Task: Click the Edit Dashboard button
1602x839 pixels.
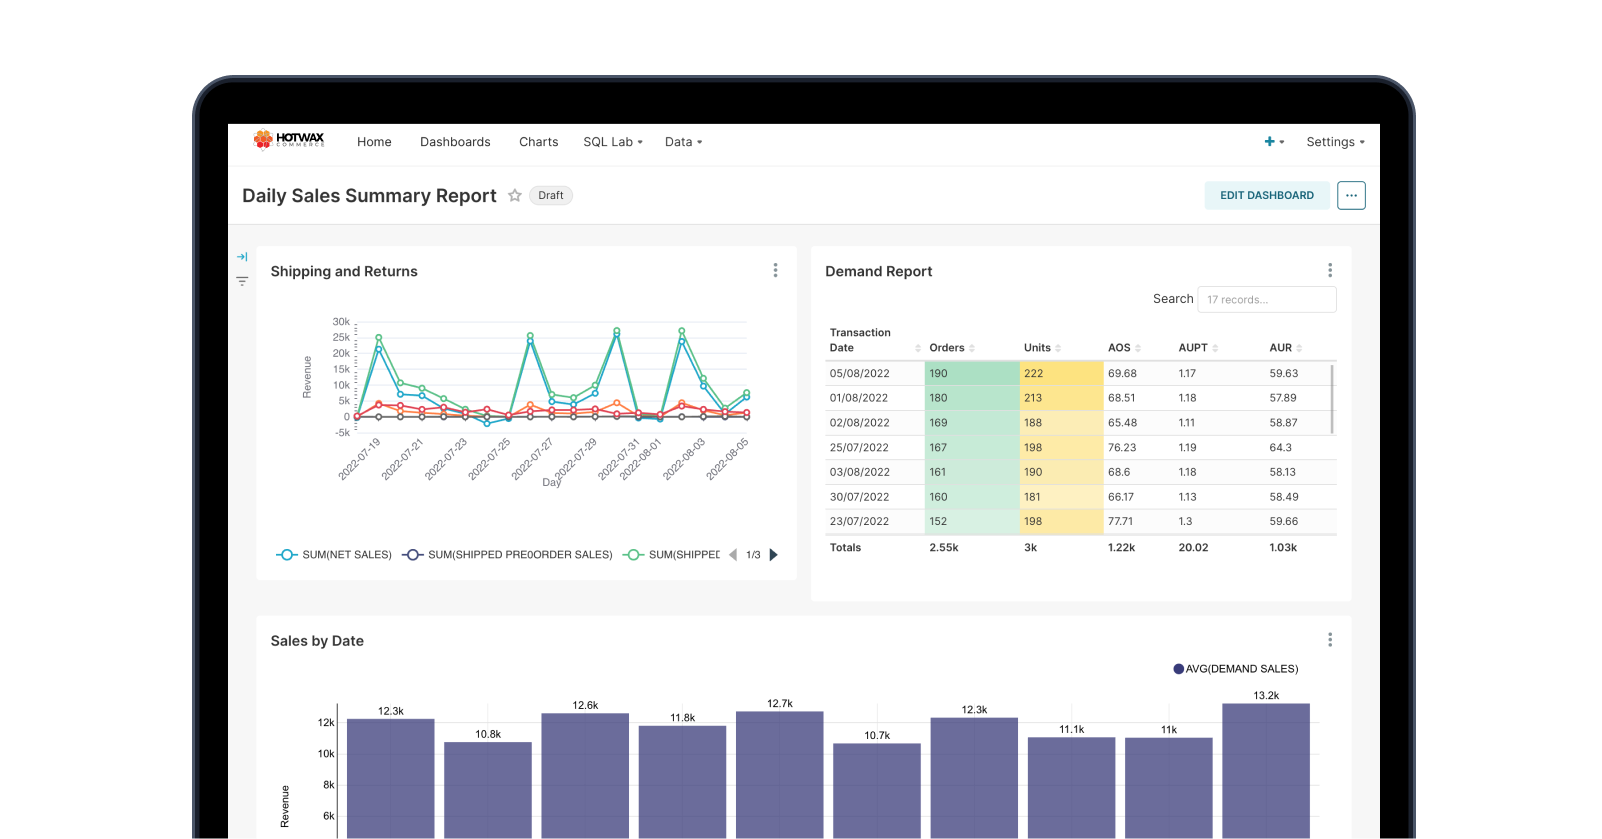Action: (1266, 196)
